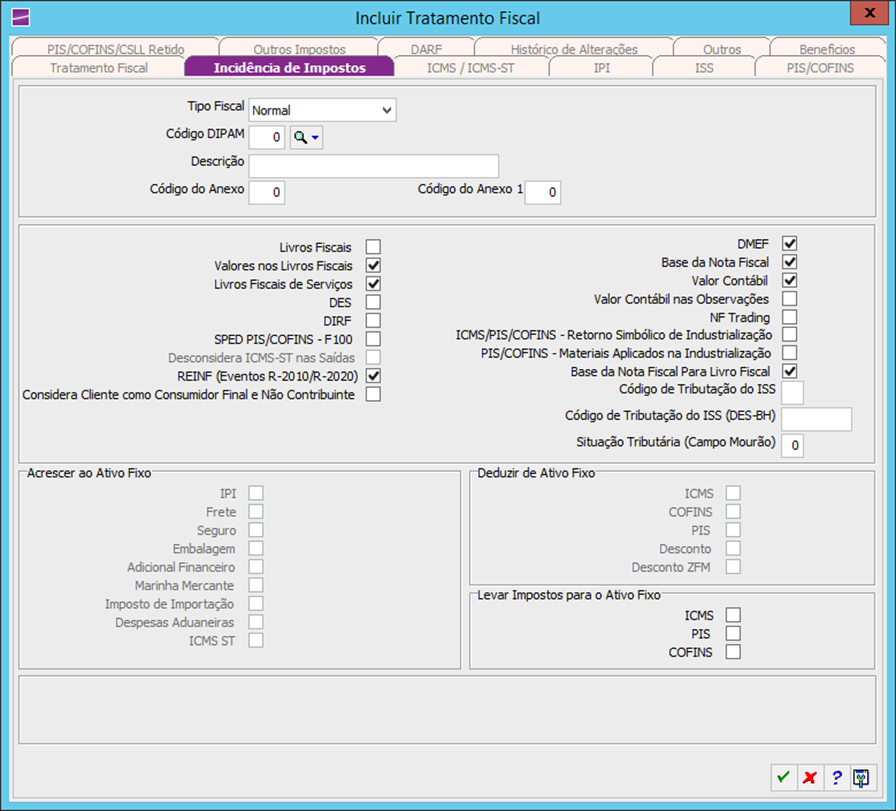This screenshot has width=896, height=811.
Task: Uncheck Valores nos Livros Fiscais
Action: pyautogui.click(x=373, y=265)
